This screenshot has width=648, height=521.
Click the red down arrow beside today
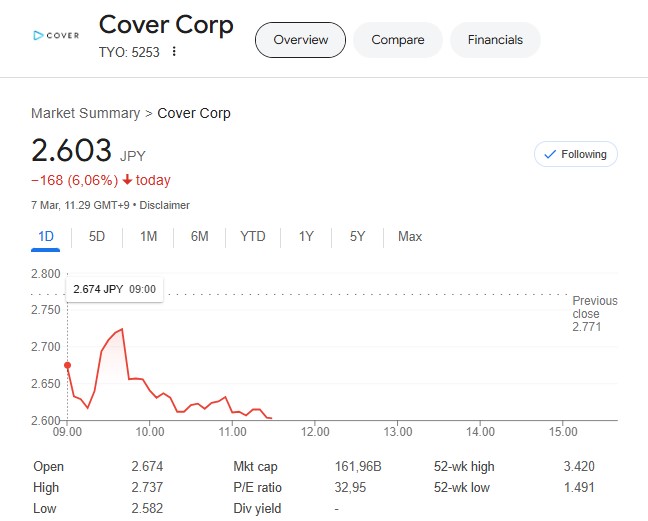tap(127, 180)
